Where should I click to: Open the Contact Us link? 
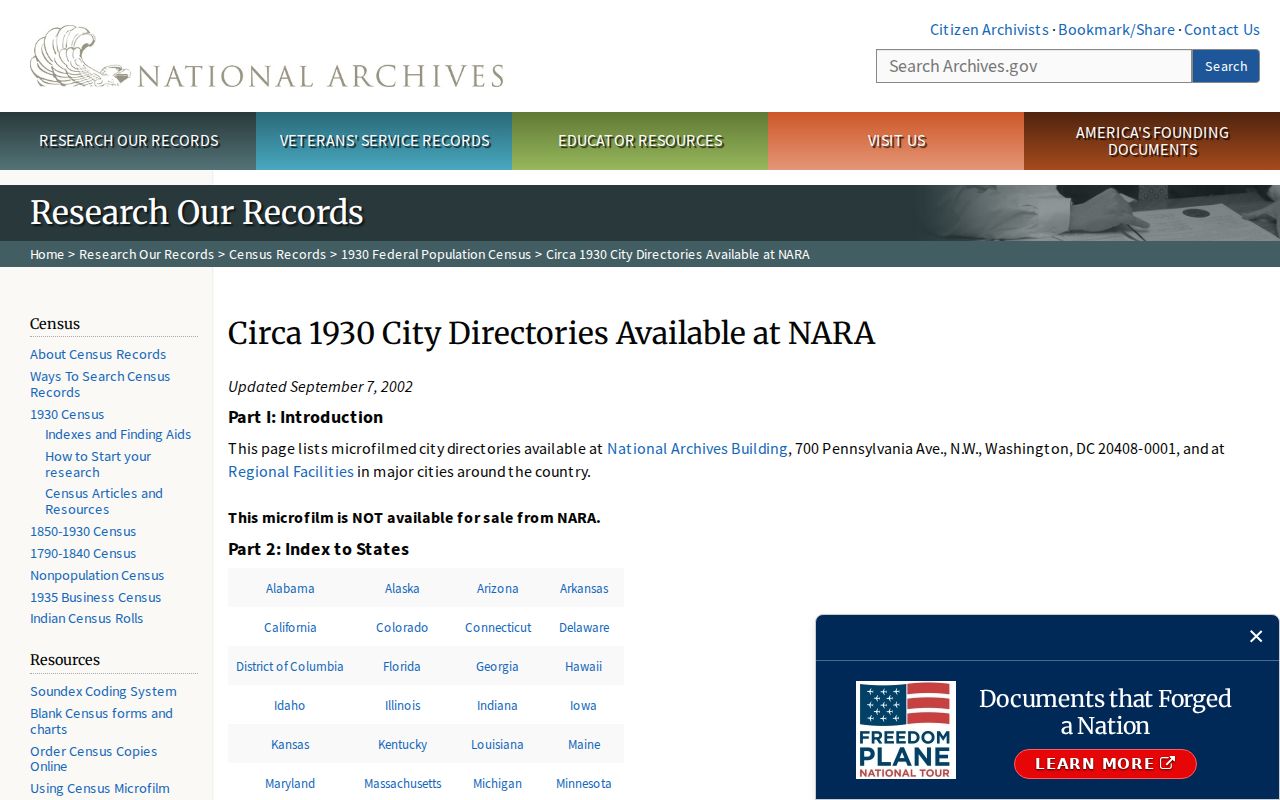(x=1222, y=30)
